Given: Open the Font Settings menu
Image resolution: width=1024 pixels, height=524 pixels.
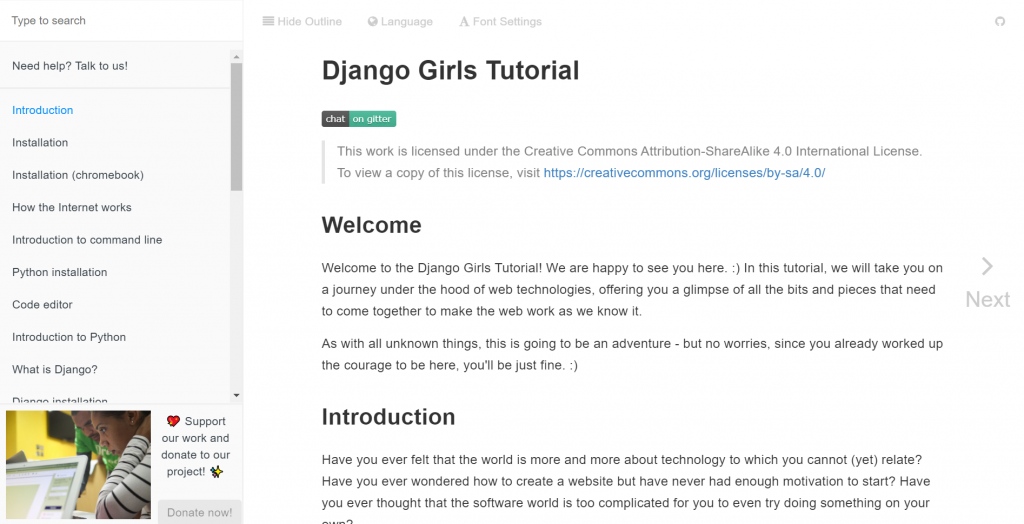Looking at the screenshot, I should point(500,22).
